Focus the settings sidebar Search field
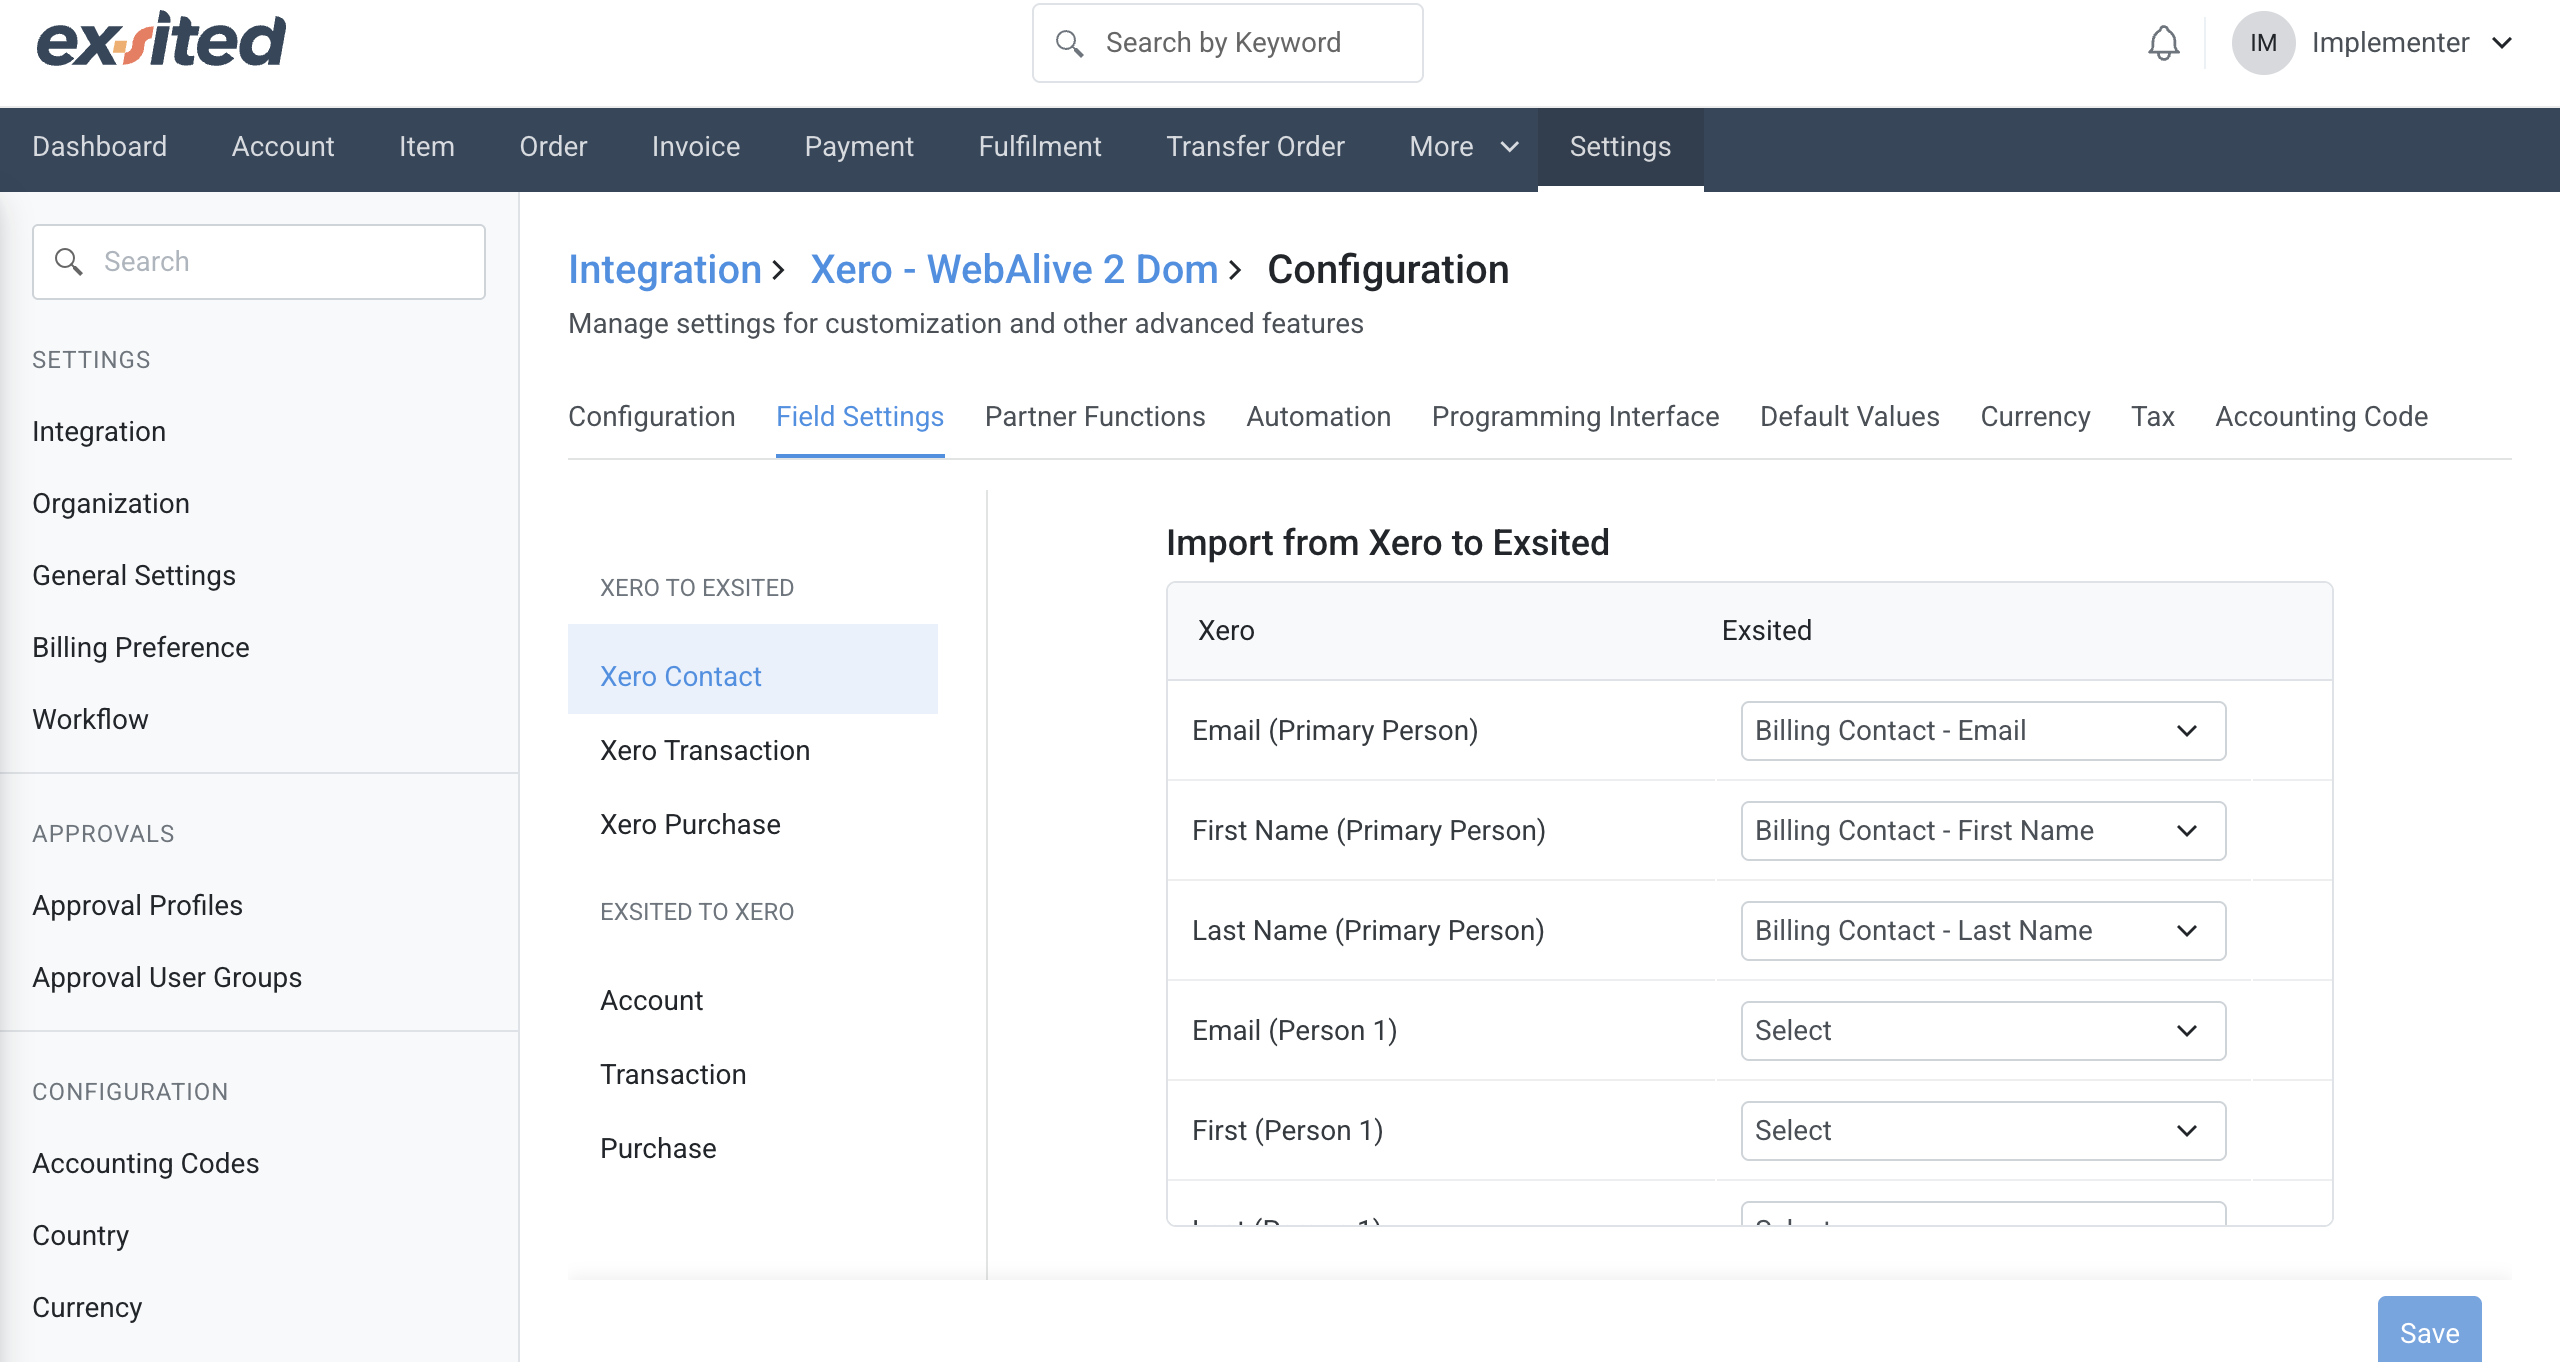The height and width of the screenshot is (1362, 2560). tap(259, 262)
